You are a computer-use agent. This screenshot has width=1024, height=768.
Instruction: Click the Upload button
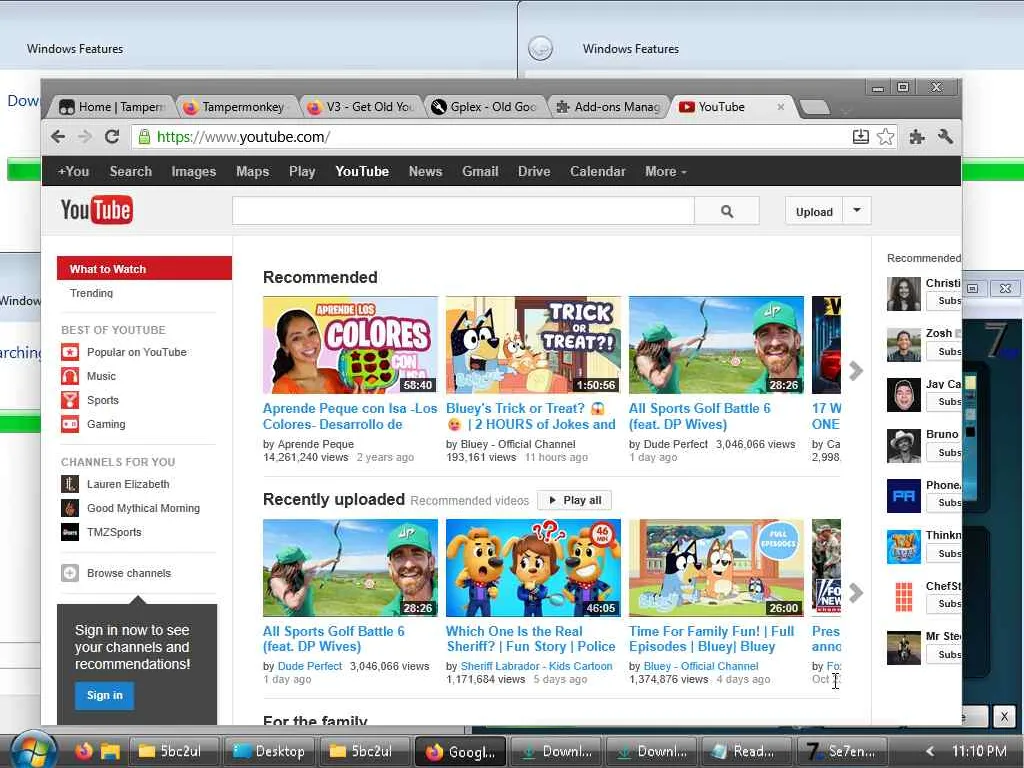click(x=814, y=211)
